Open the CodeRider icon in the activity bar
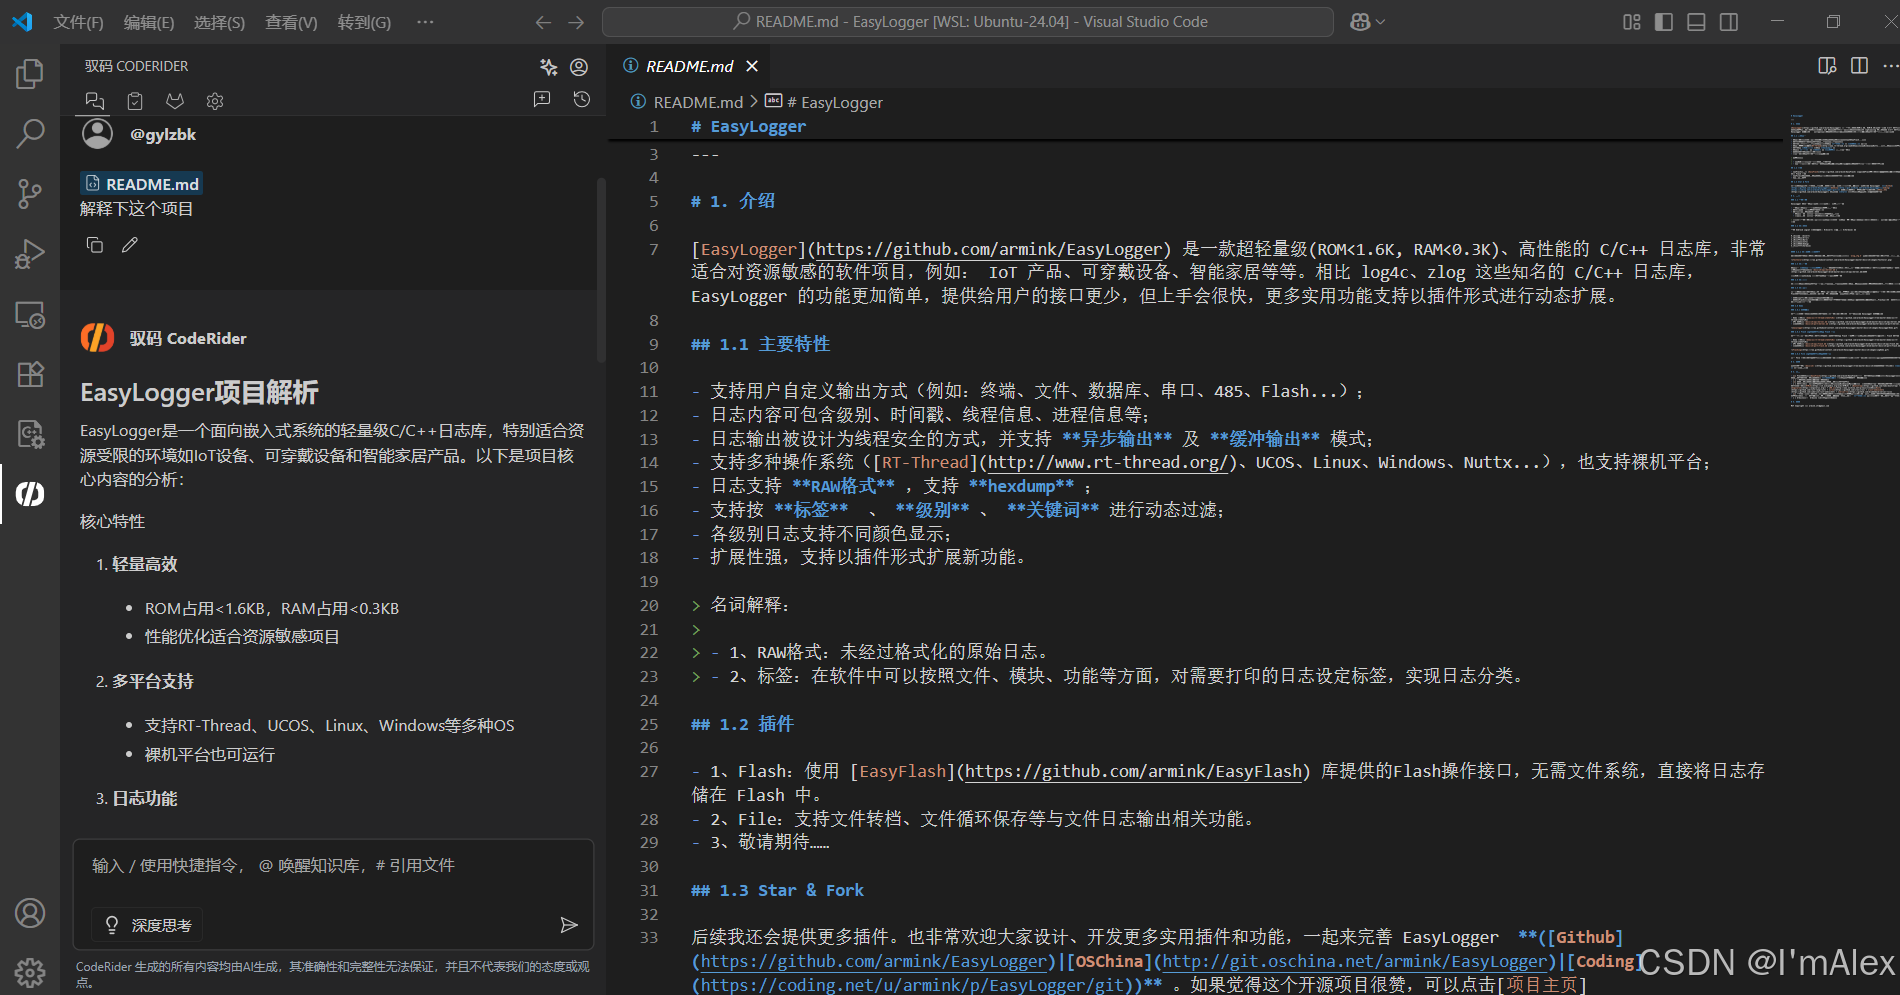 coord(29,493)
